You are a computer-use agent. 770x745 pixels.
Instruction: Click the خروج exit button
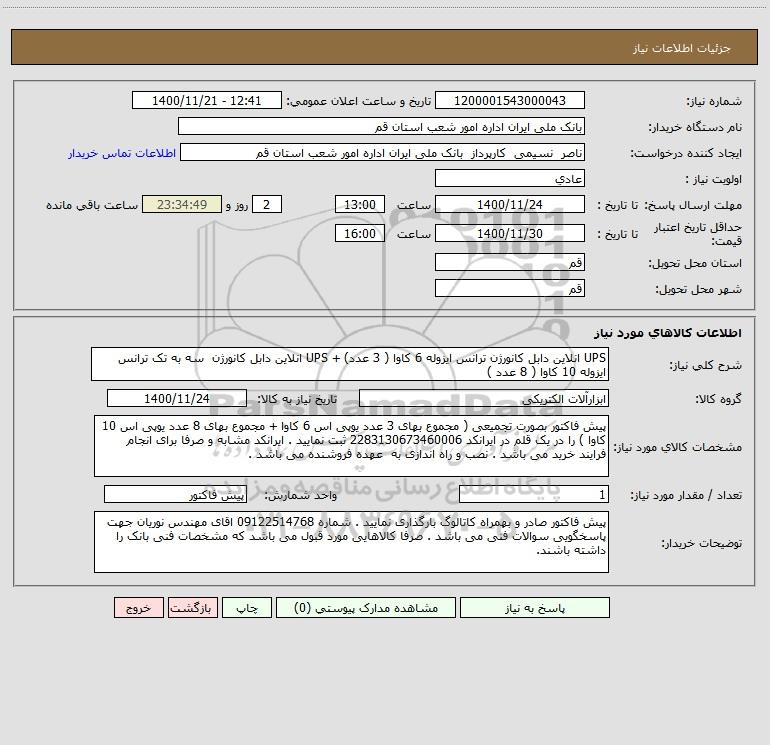click(x=138, y=608)
